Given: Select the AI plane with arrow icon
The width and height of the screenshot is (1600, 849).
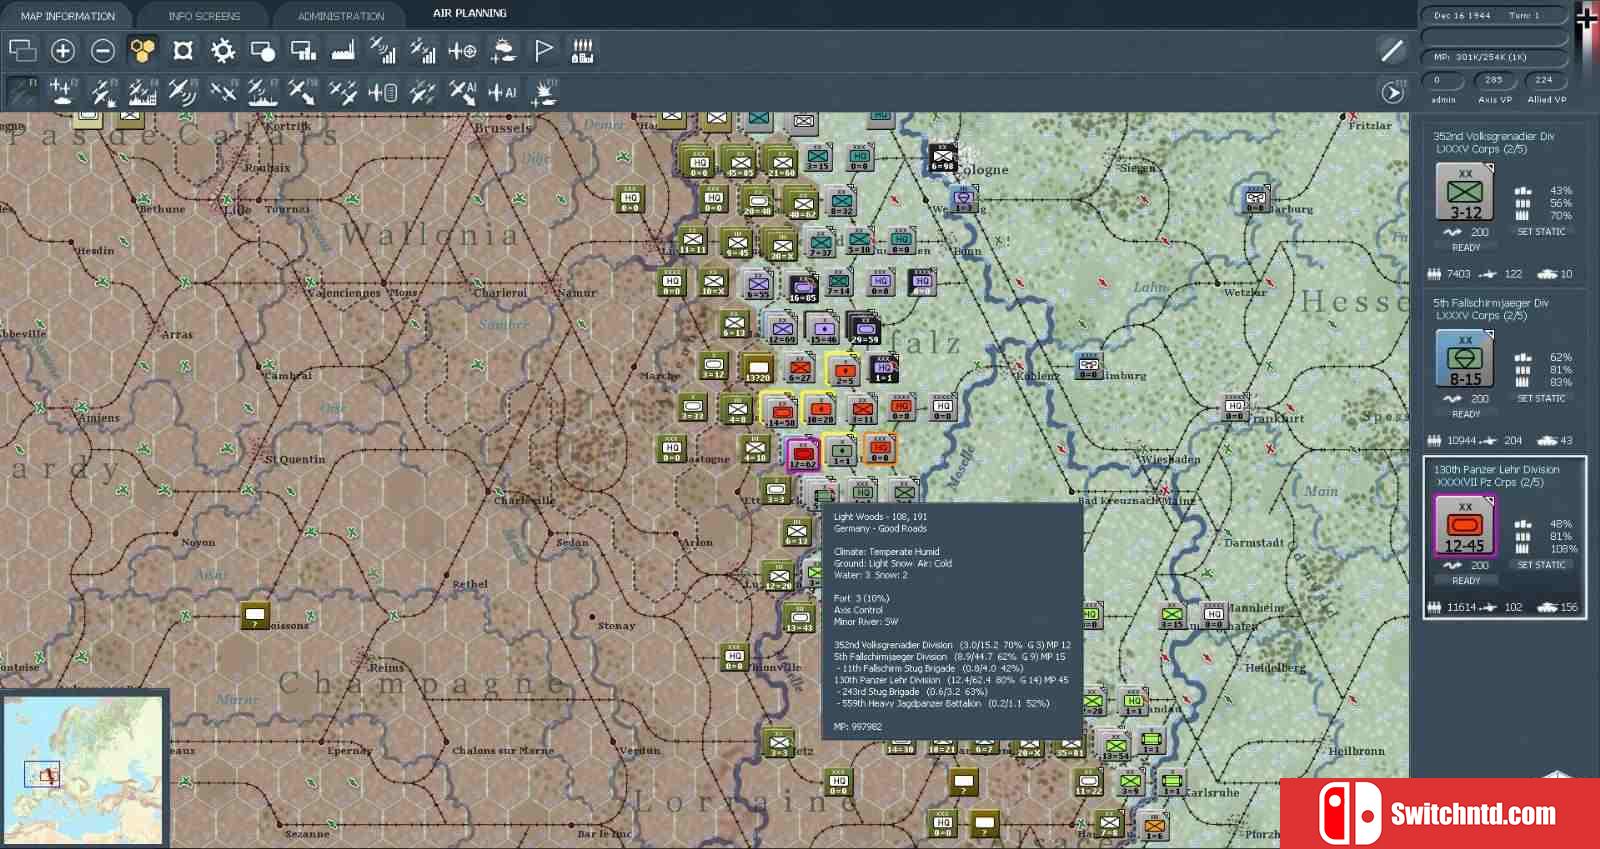Looking at the screenshot, I should pos(462,92).
